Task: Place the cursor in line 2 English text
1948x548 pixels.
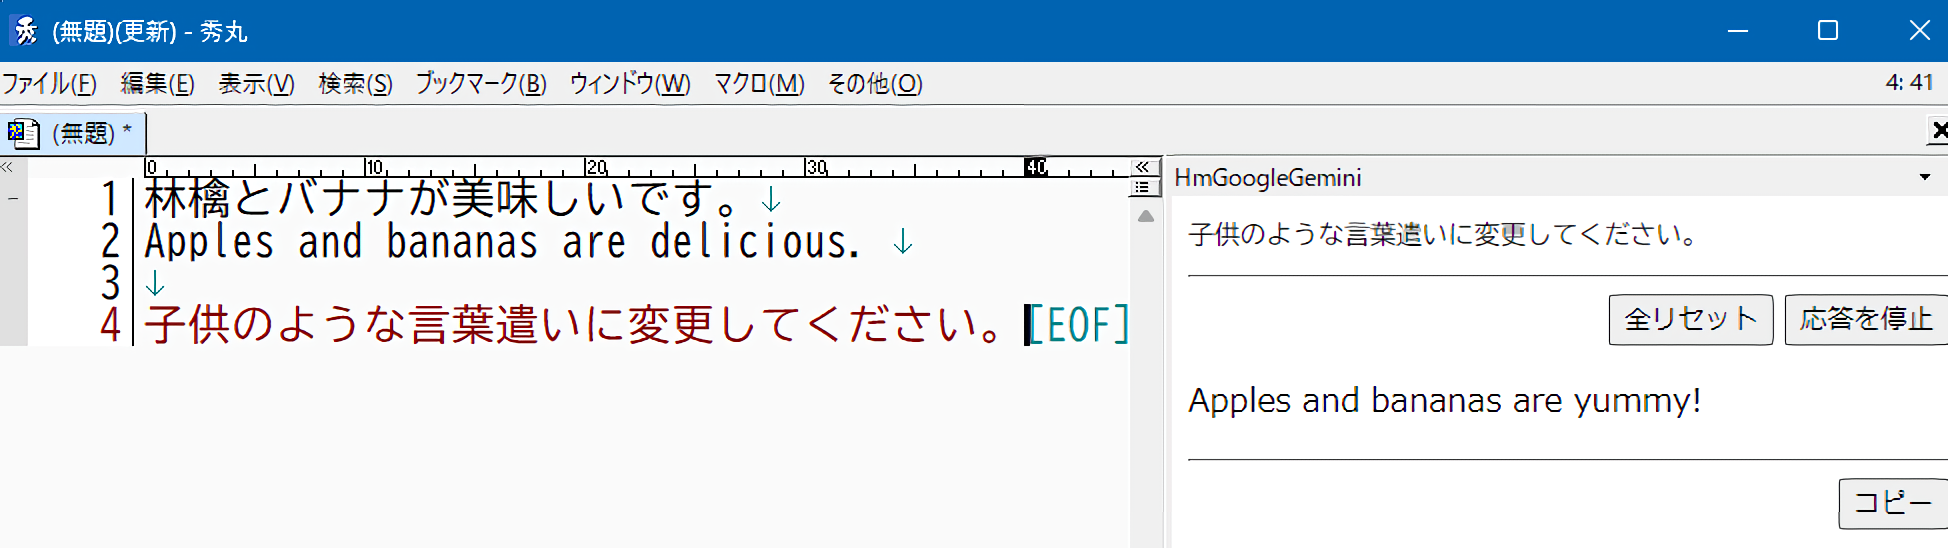Action: 500,243
